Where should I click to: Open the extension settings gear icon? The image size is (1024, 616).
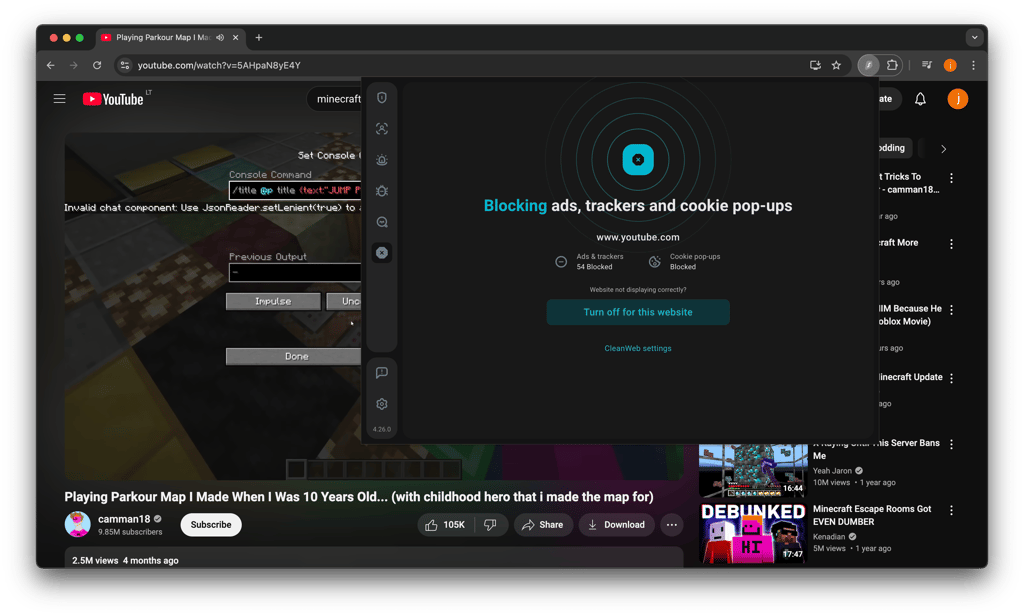(382, 404)
